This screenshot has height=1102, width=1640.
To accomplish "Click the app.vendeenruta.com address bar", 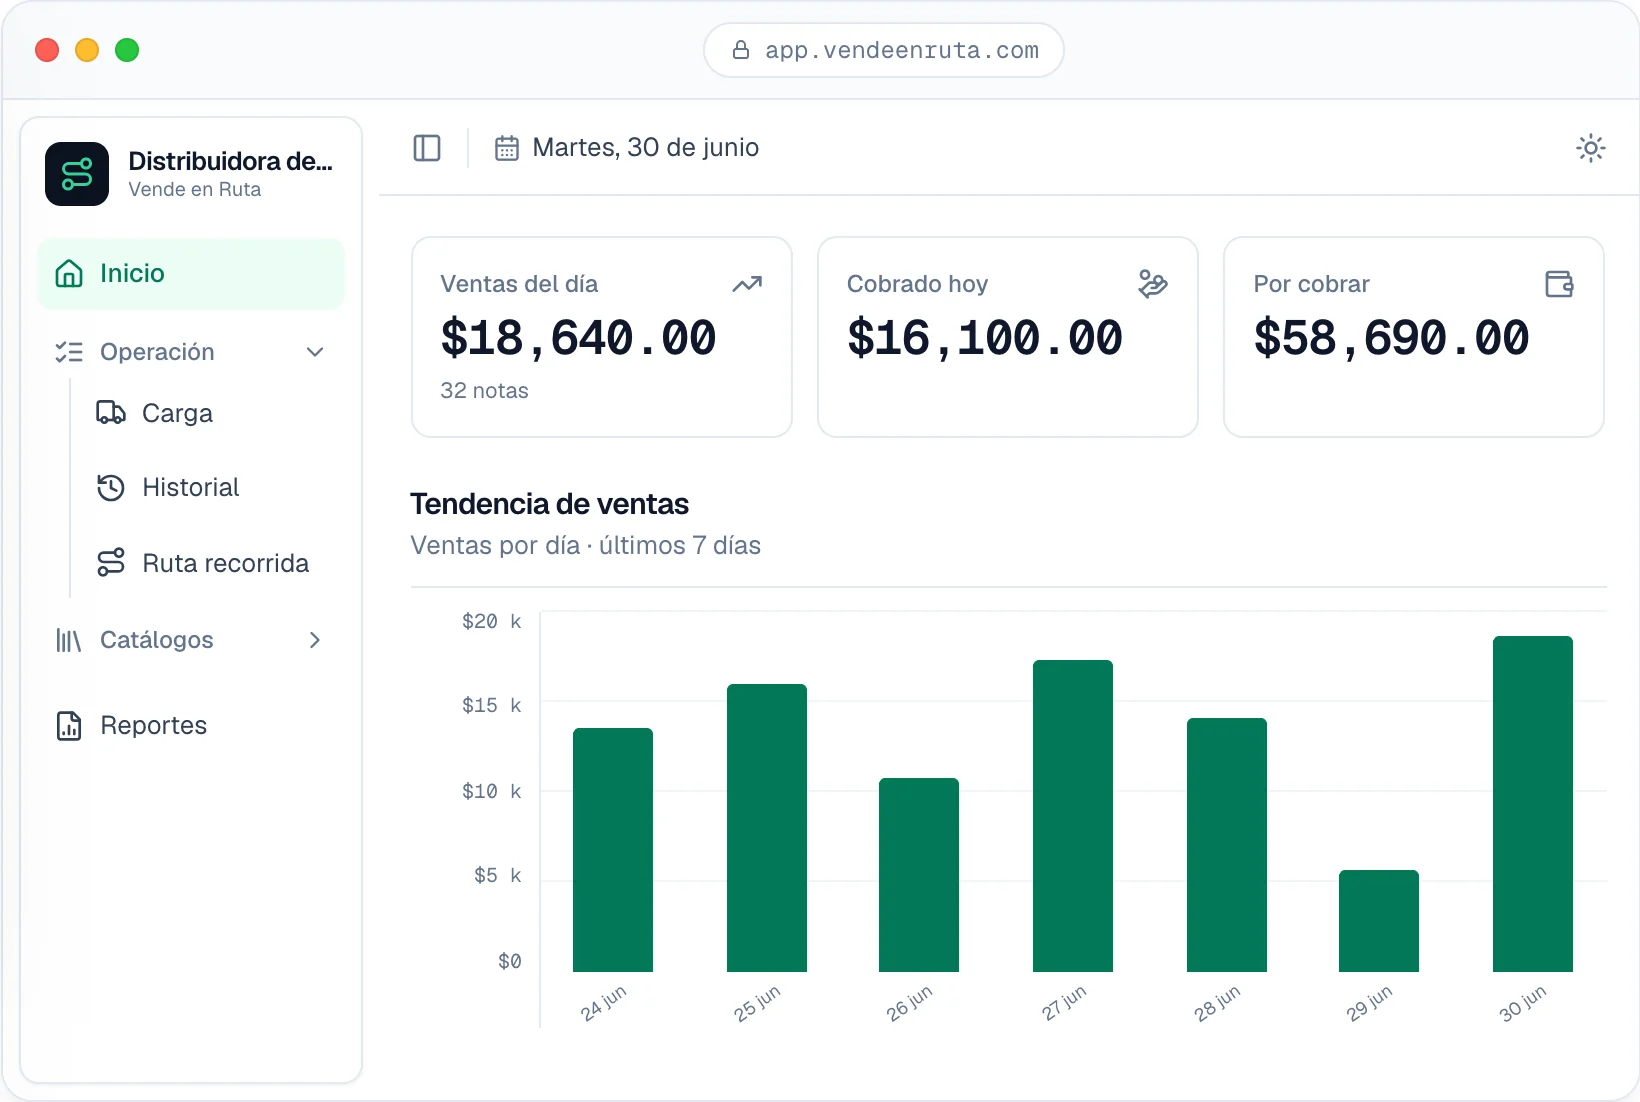I will point(884,50).
